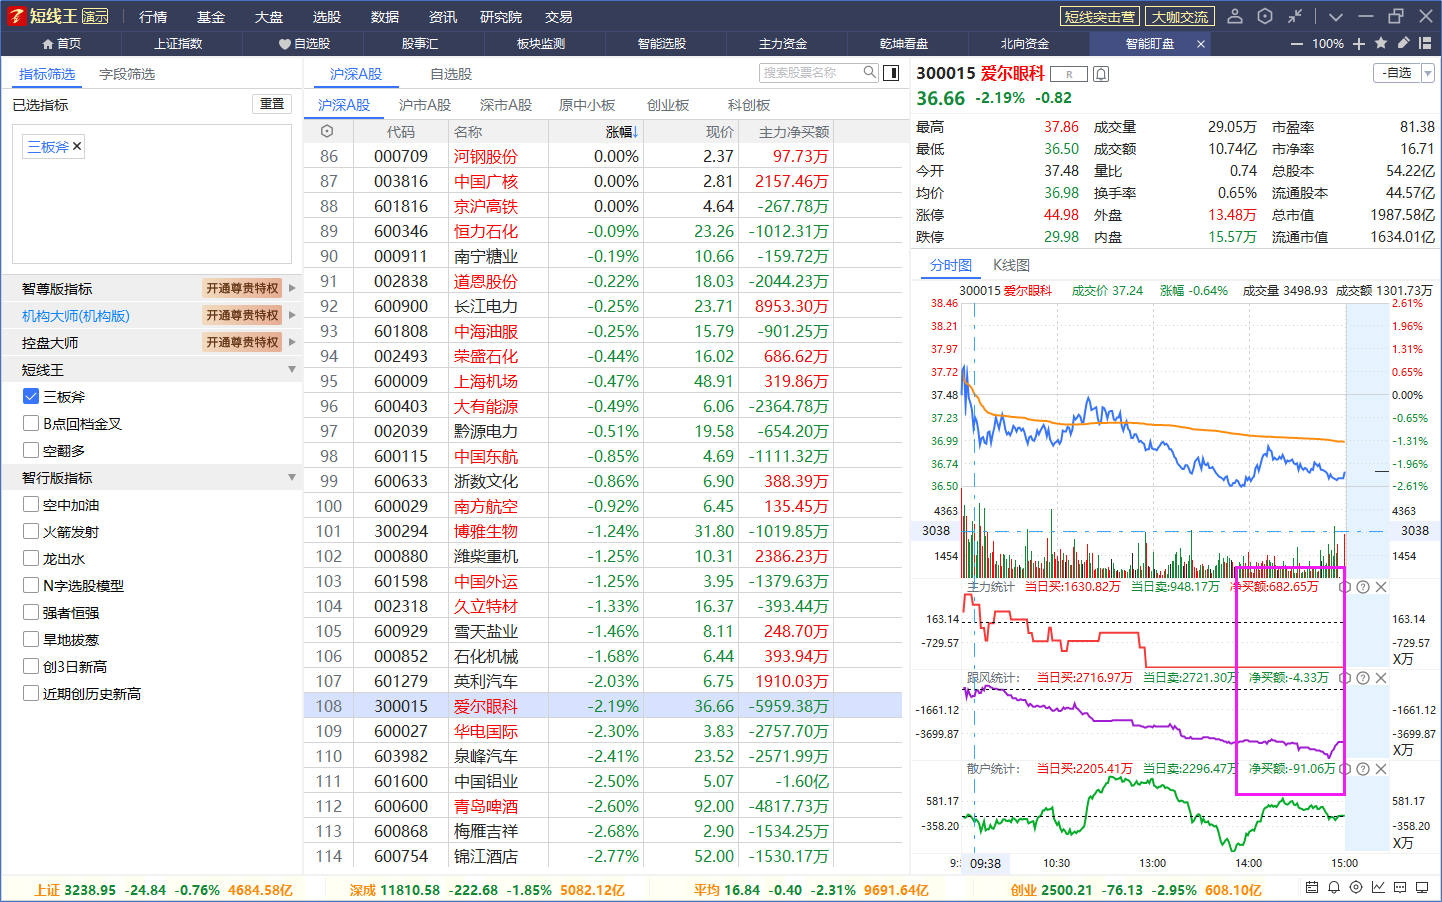1442x902 pixels.
Task: Open the page layout icon
Action: pyautogui.click(x=1425, y=43)
